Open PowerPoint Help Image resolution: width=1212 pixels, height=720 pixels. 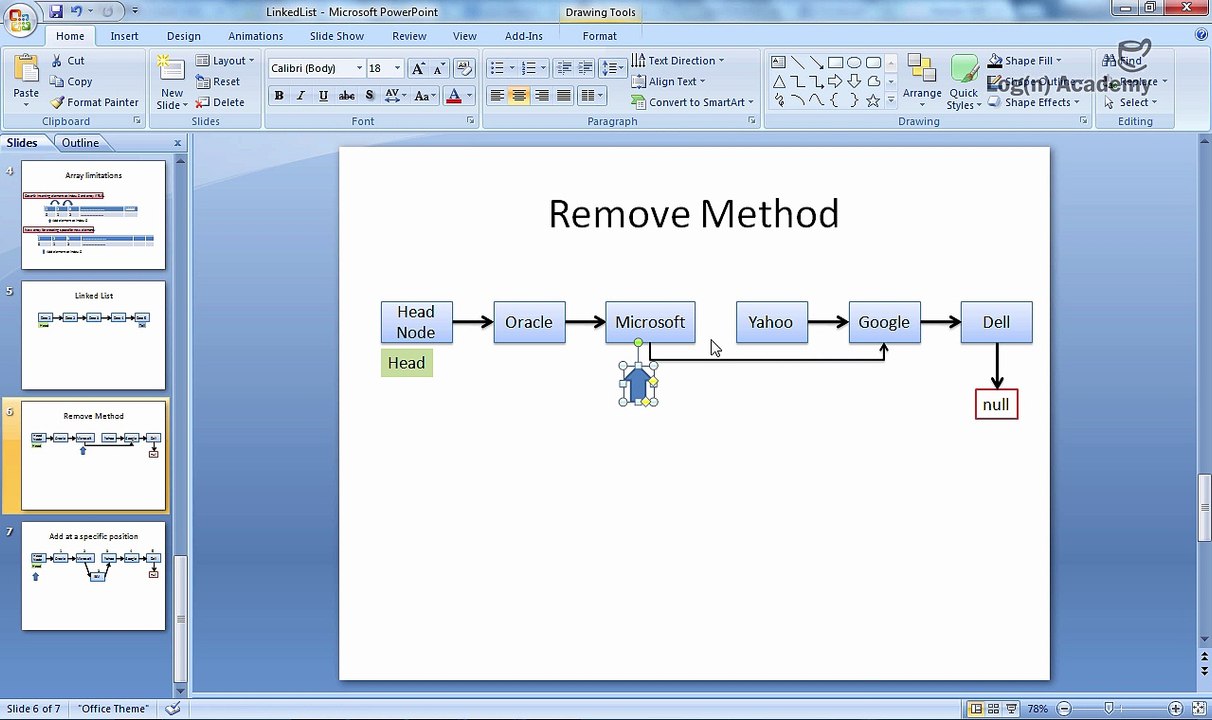[x=1201, y=35]
